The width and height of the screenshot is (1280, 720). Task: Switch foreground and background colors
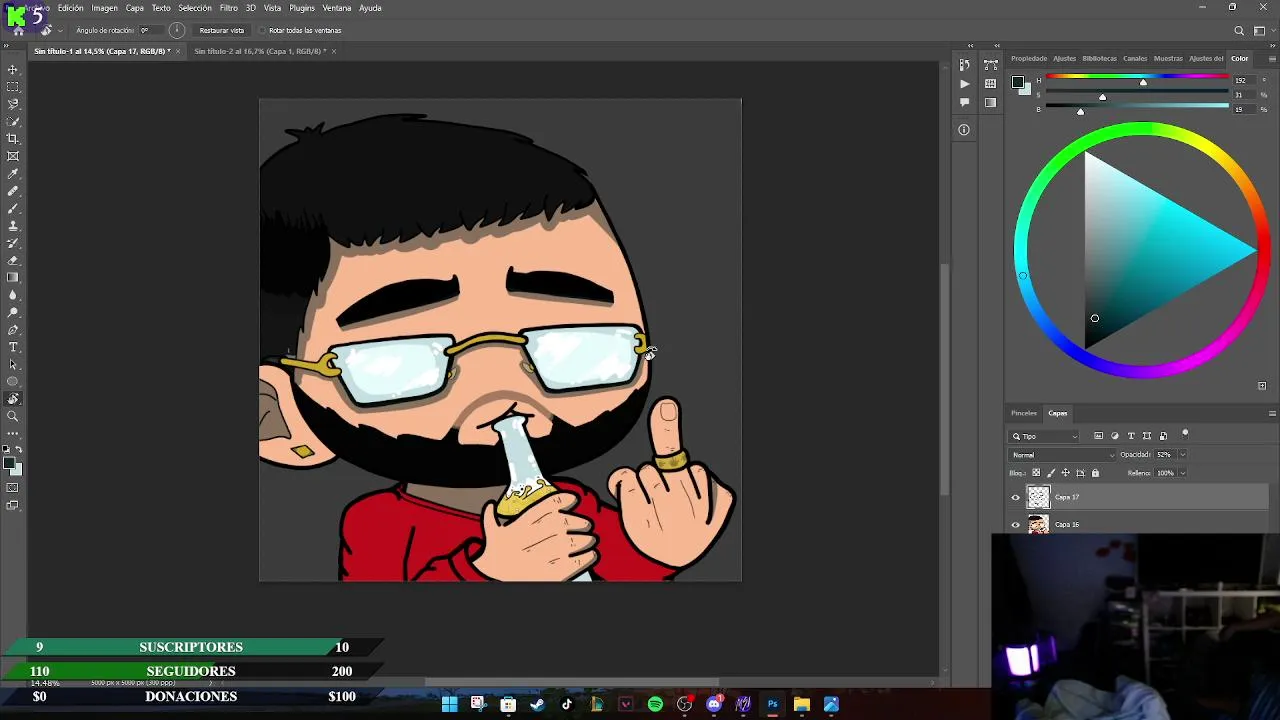pyautogui.click(x=19, y=450)
